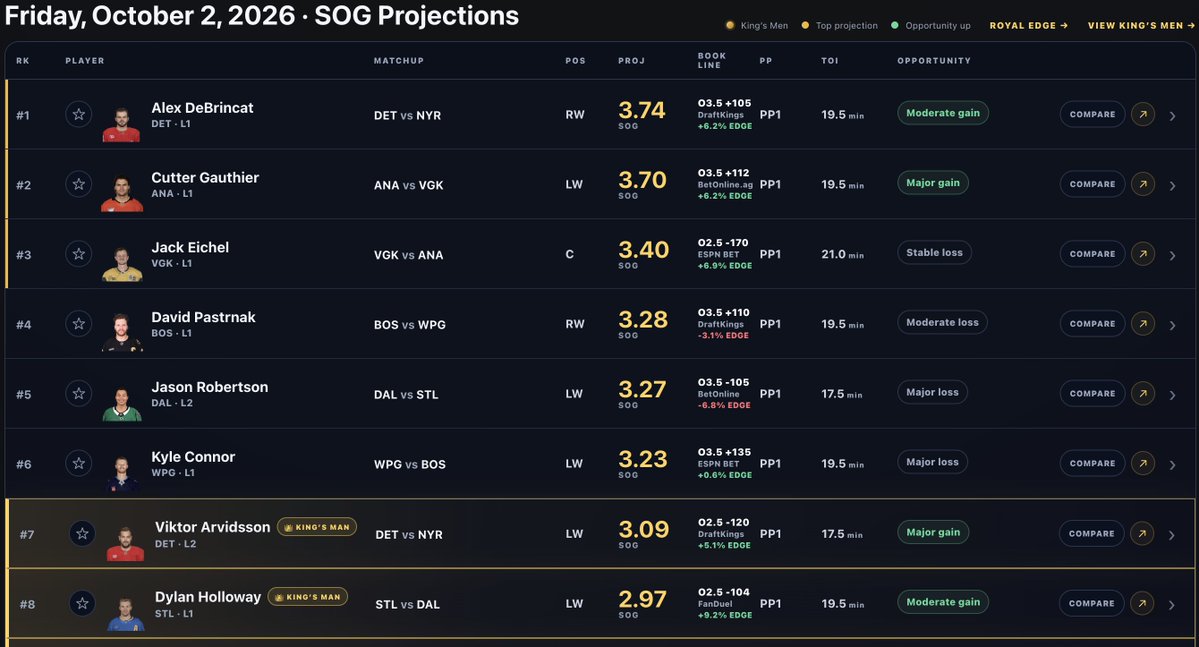Click the Top projection legend dot
Viewport: 1199px width, 647px height.
pos(805,25)
